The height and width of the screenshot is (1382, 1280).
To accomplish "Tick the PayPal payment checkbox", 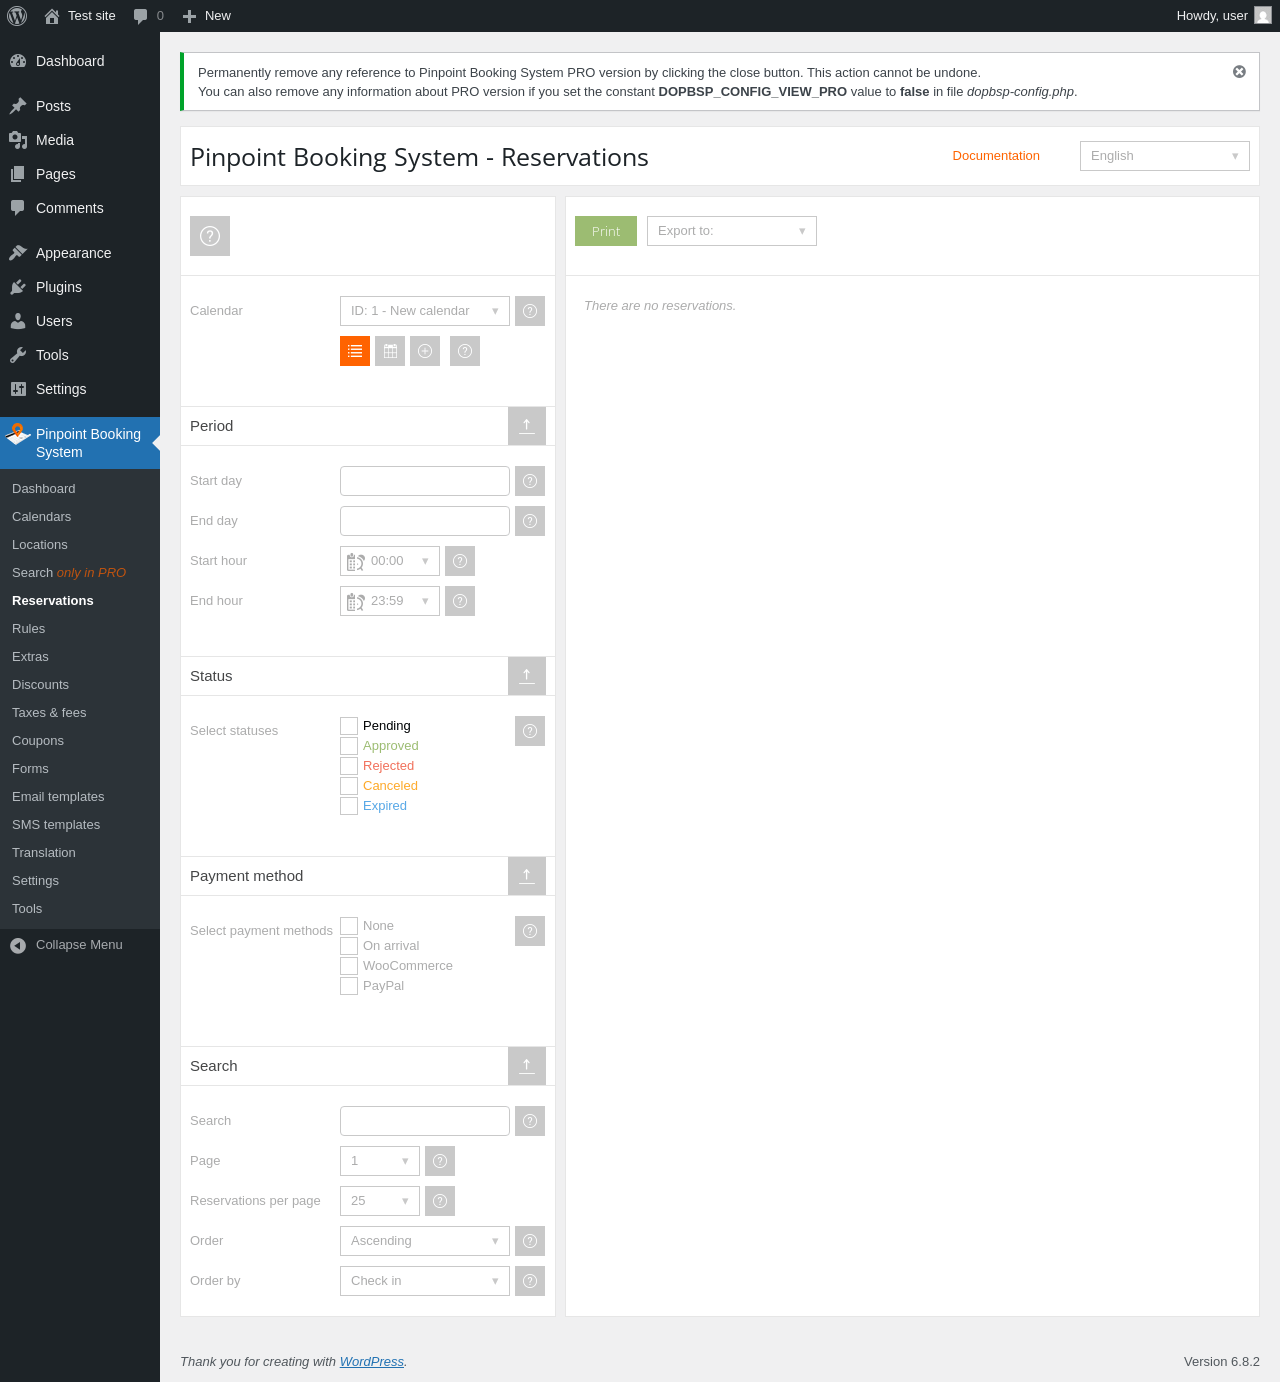I will [349, 986].
